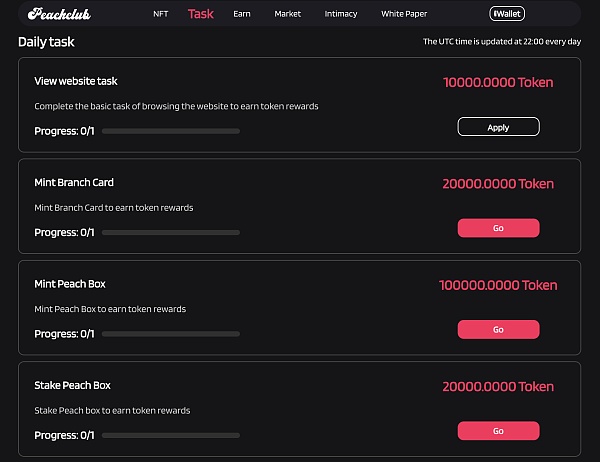600x462 pixels.
Task: Go to the Earn section
Action: pos(242,14)
